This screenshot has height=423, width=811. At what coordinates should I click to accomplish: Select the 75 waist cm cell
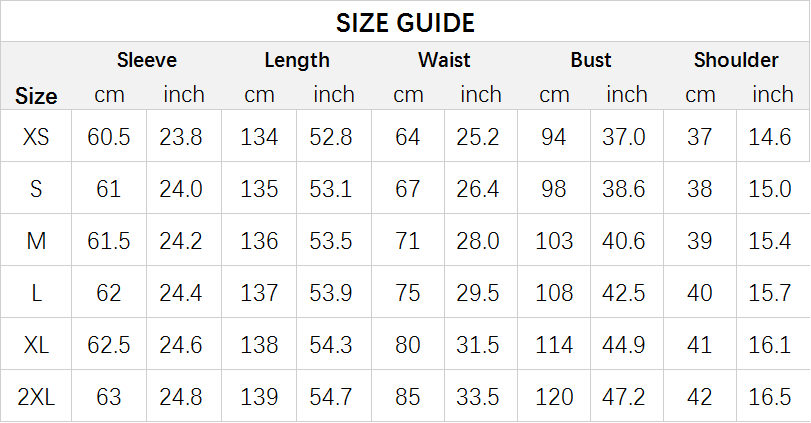point(408,293)
